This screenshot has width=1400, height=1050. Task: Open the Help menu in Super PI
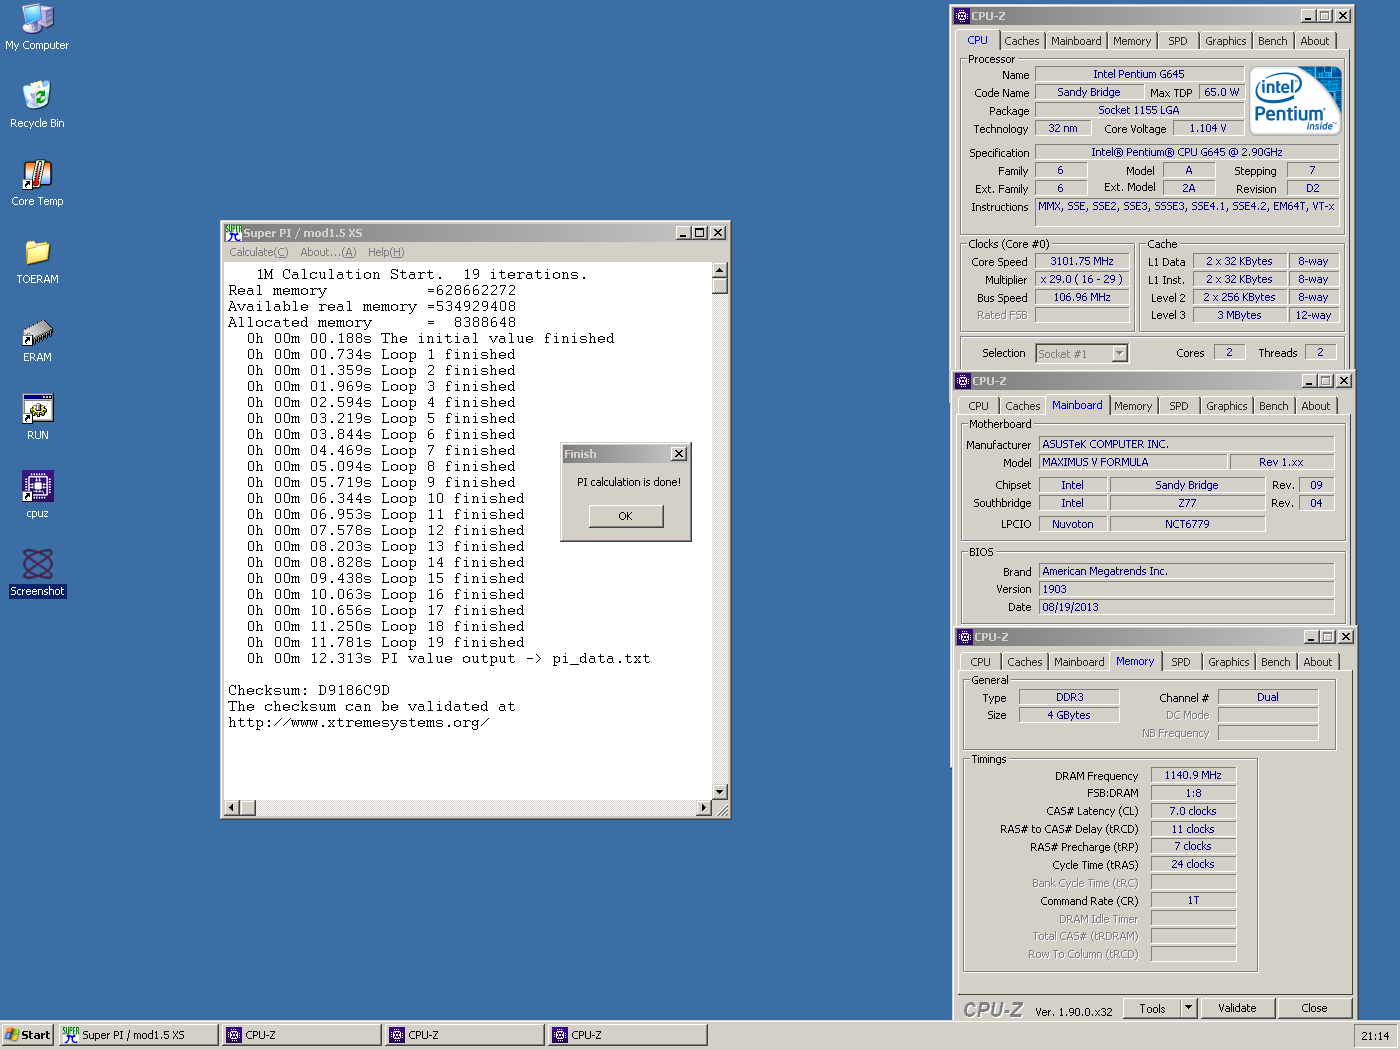[386, 252]
